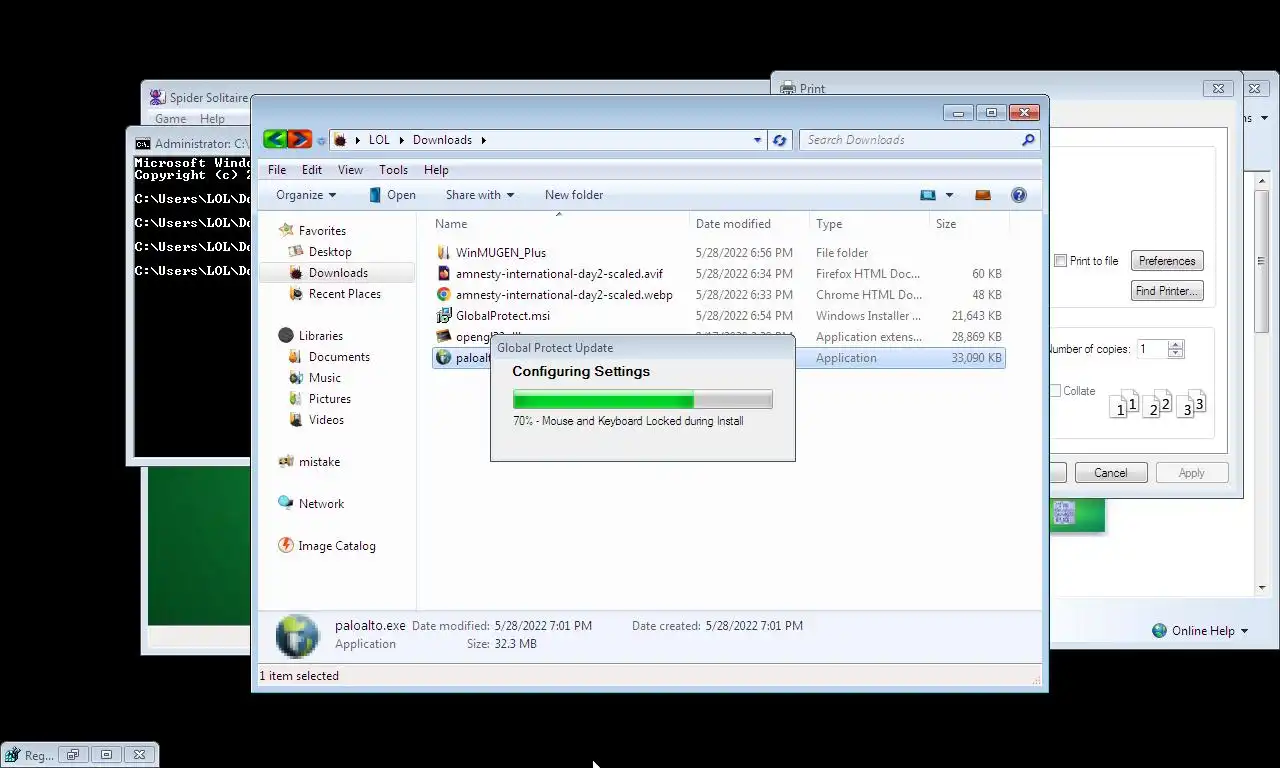Click the Open toolbar button
This screenshot has width=1280, height=768.
(x=392, y=195)
